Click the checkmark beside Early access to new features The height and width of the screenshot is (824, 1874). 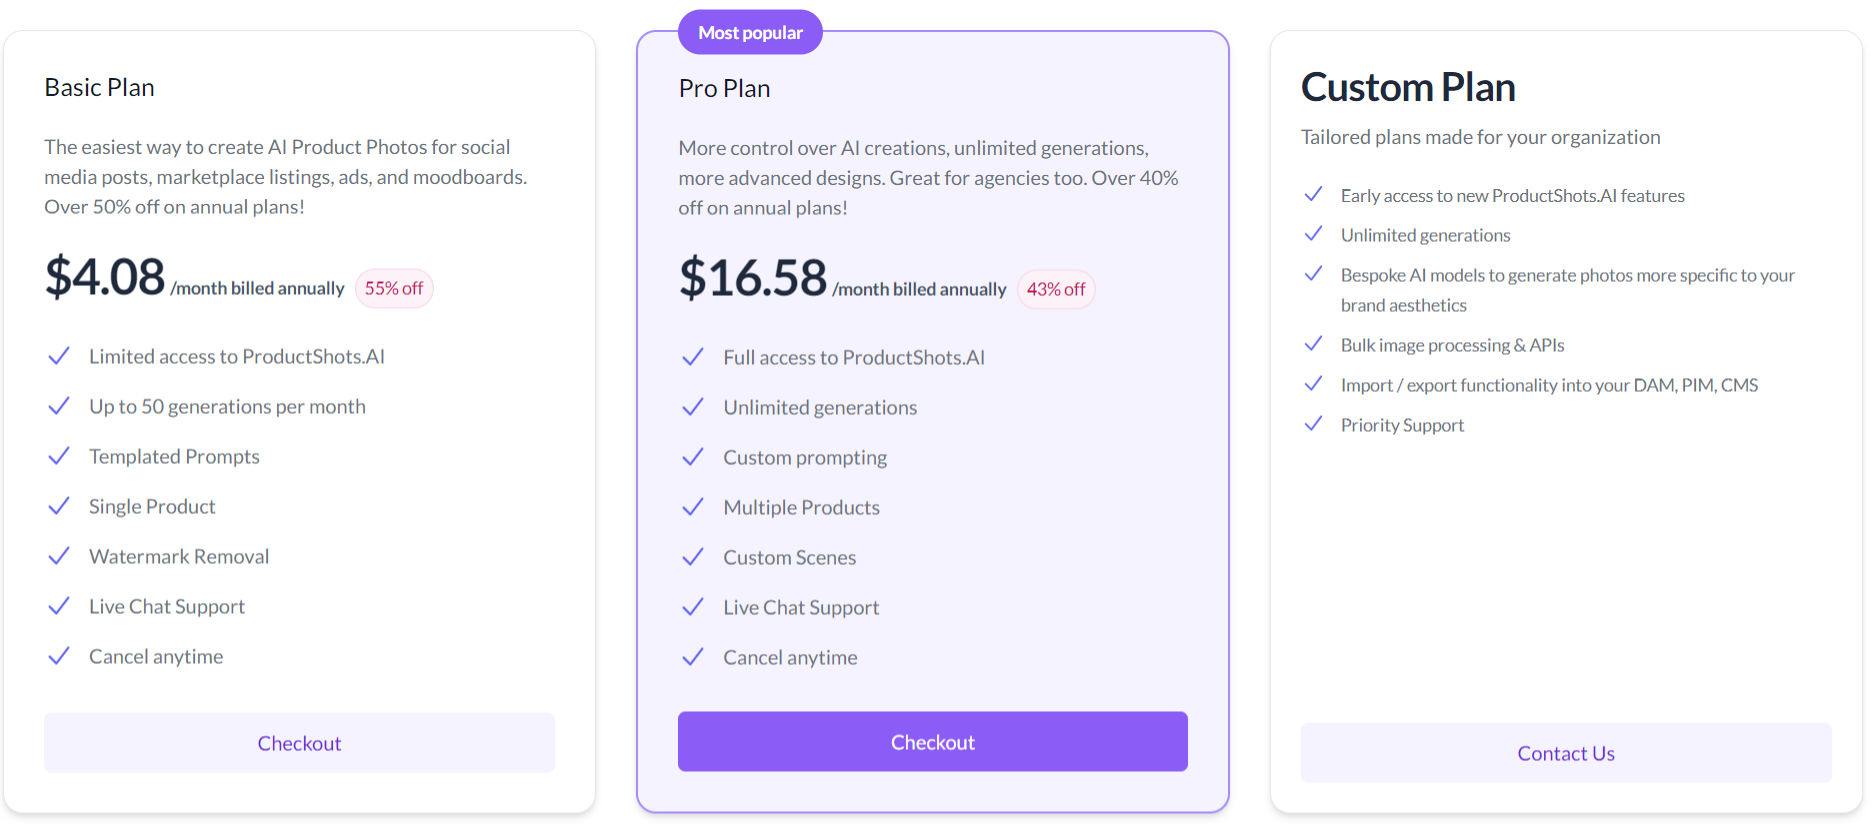(x=1313, y=194)
